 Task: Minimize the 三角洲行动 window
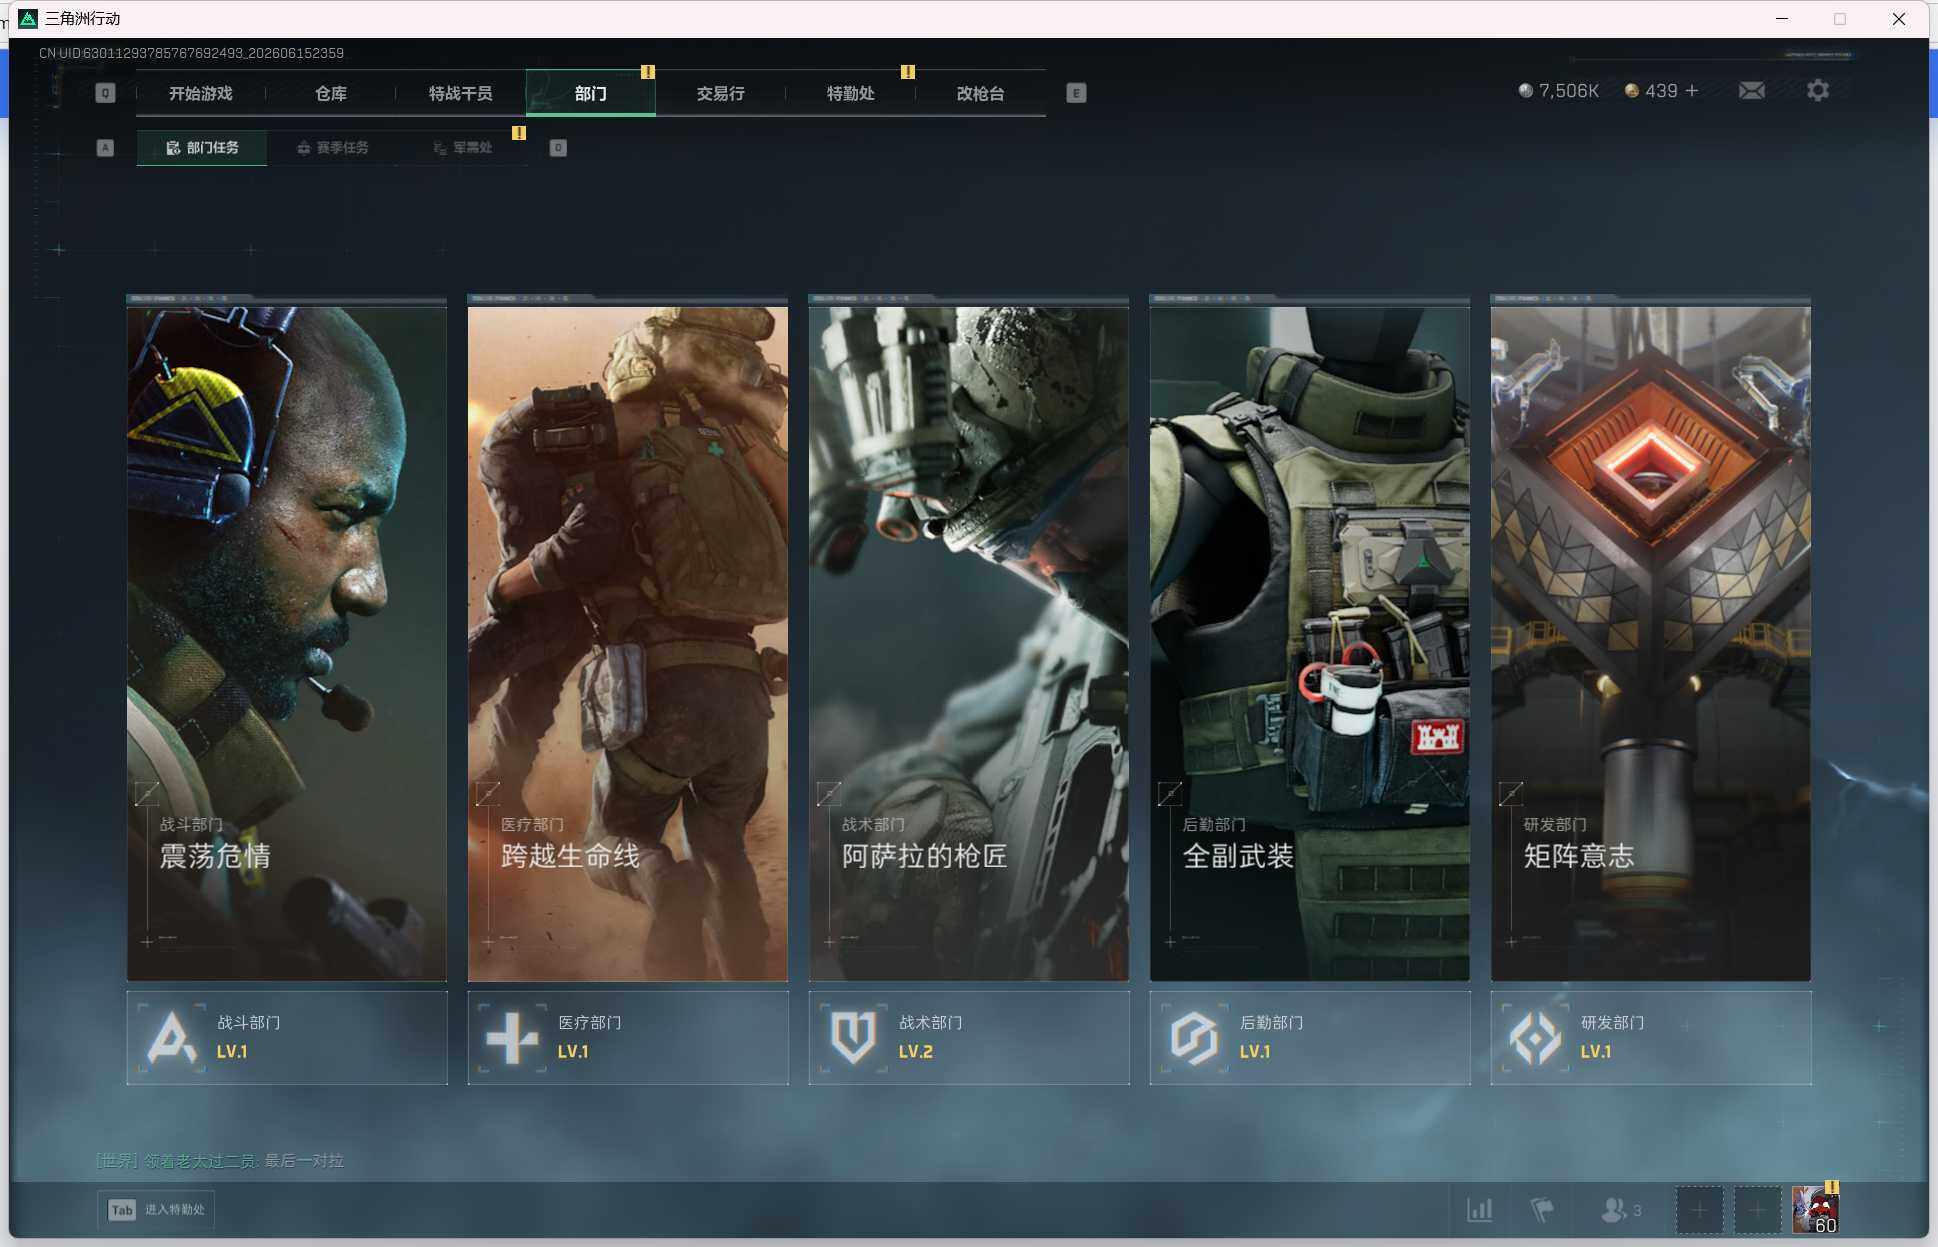pyautogui.click(x=1782, y=19)
